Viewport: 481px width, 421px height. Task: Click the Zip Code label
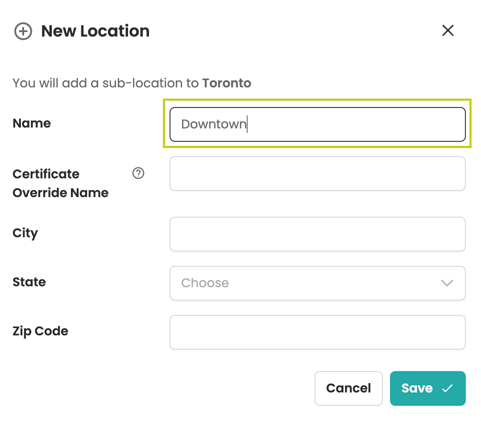point(40,331)
